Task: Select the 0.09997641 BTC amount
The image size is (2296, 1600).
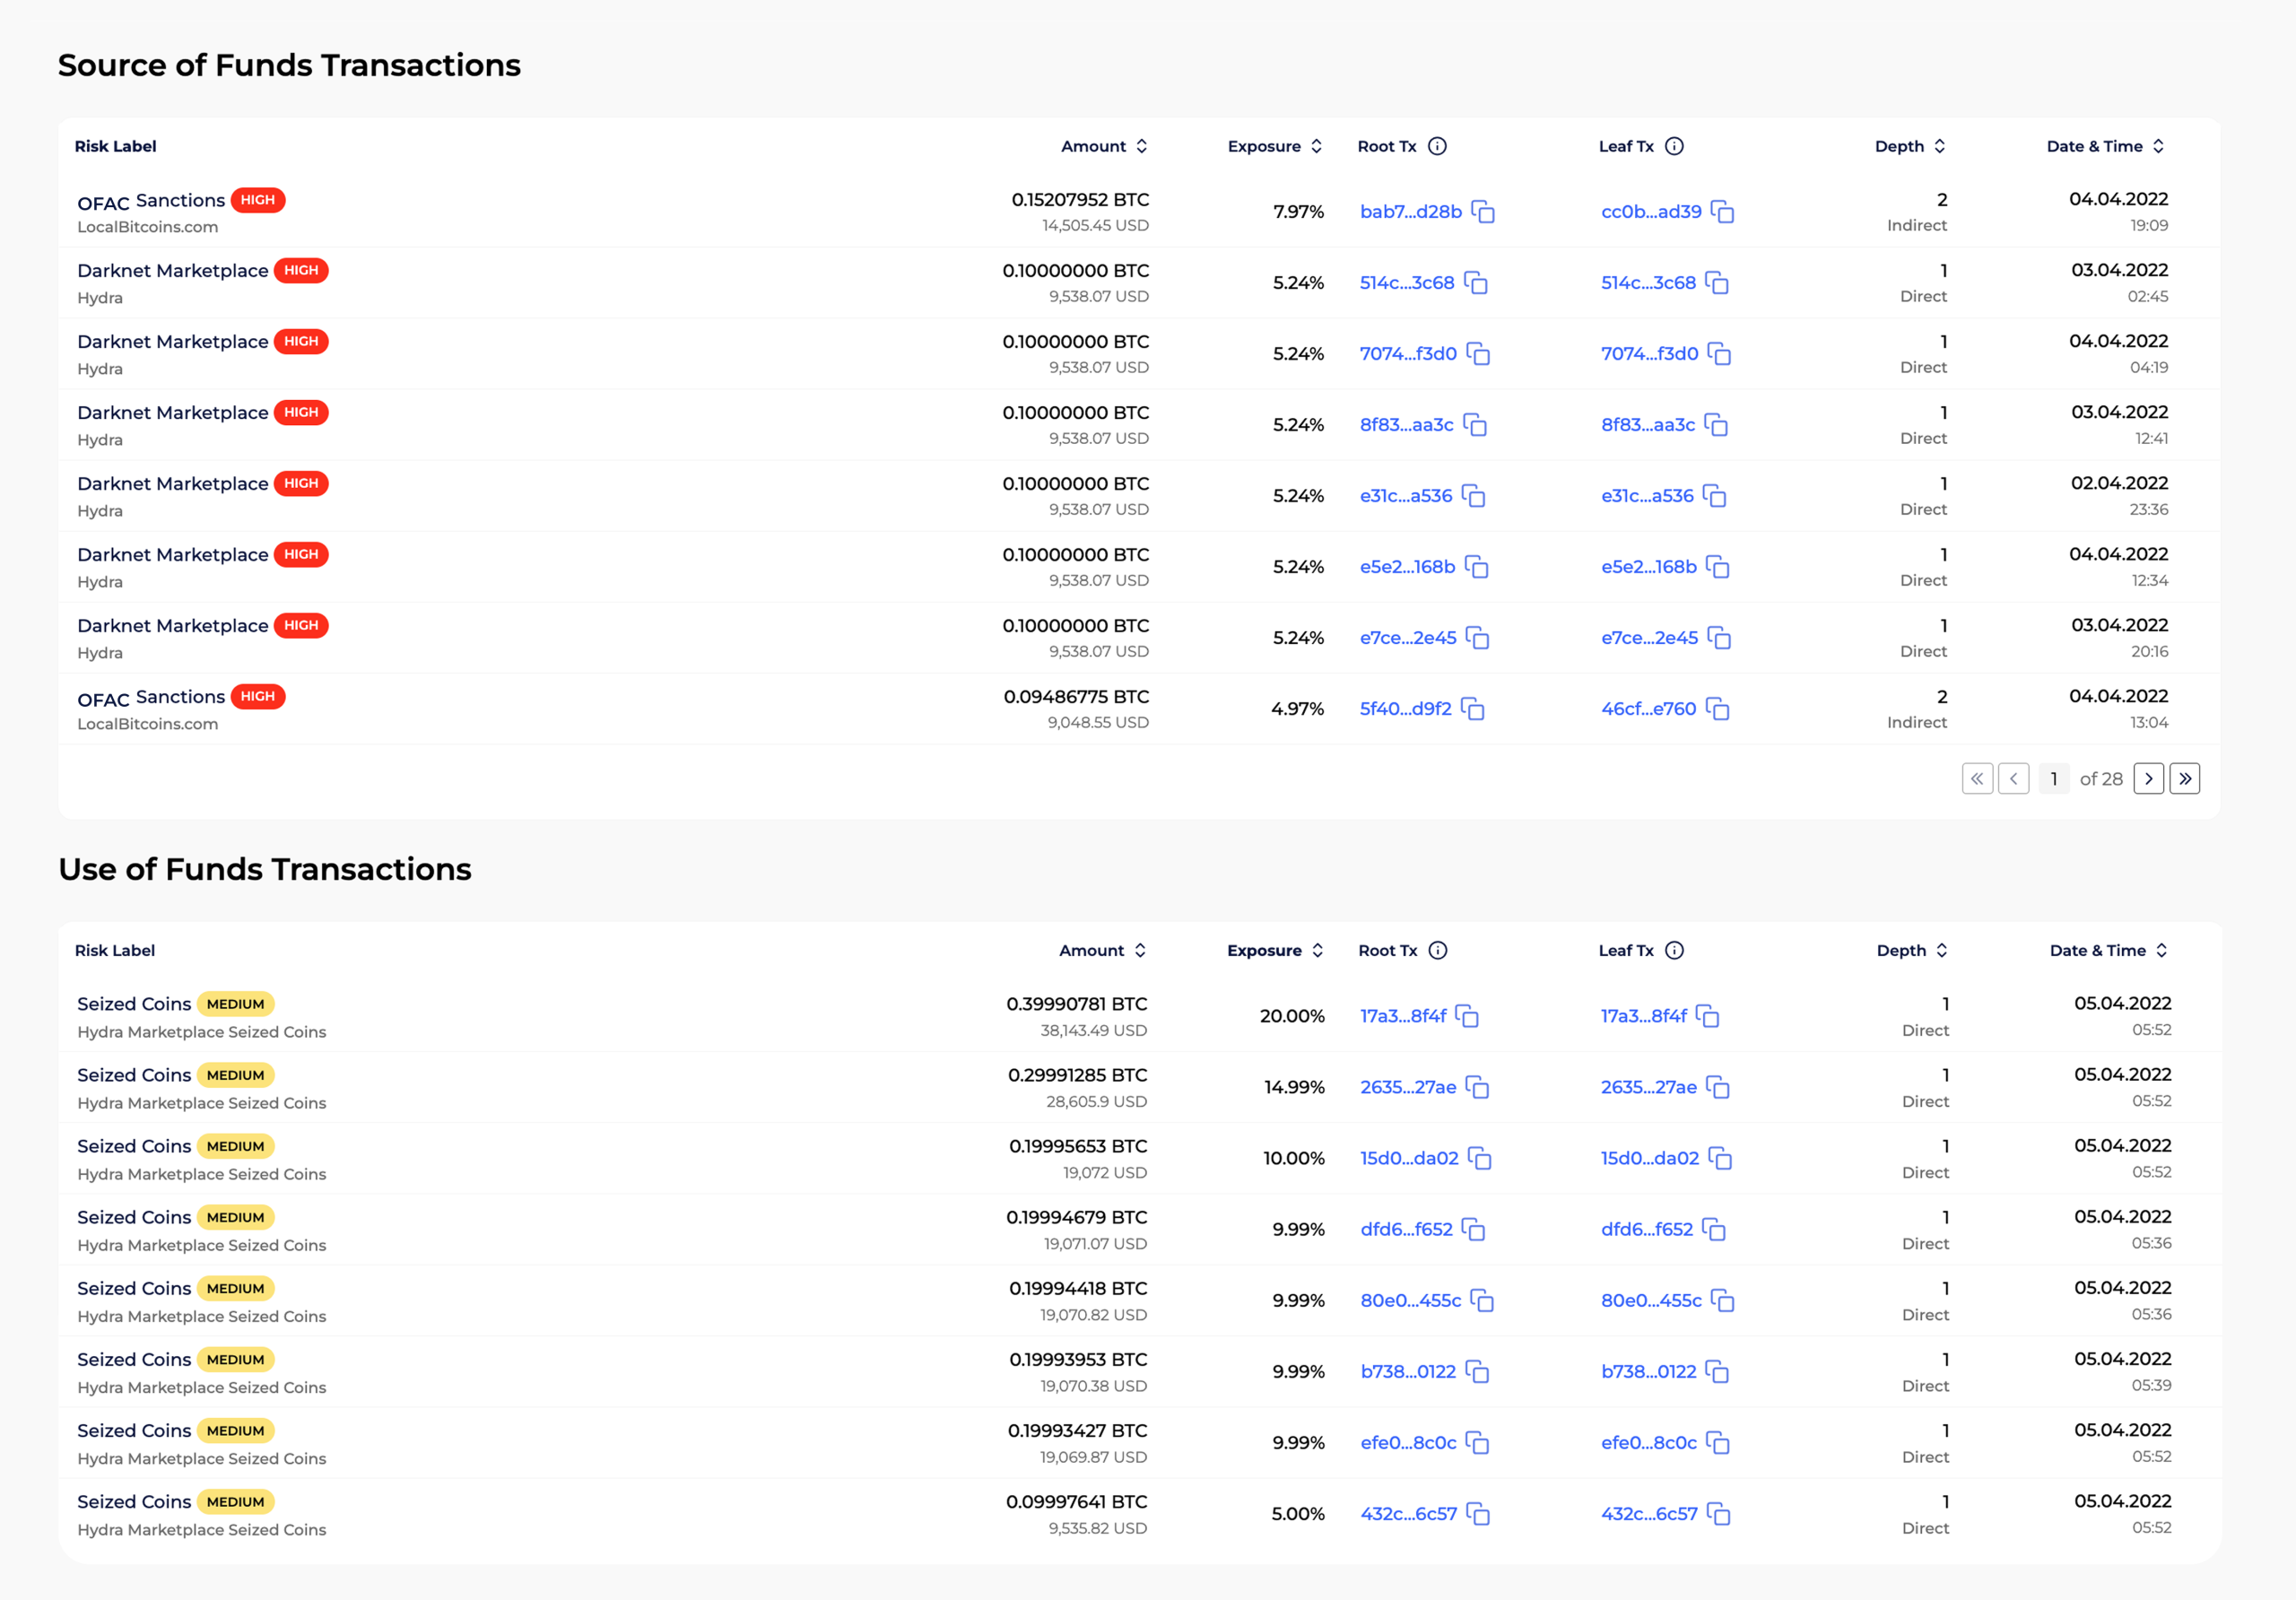Action: point(1076,1502)
